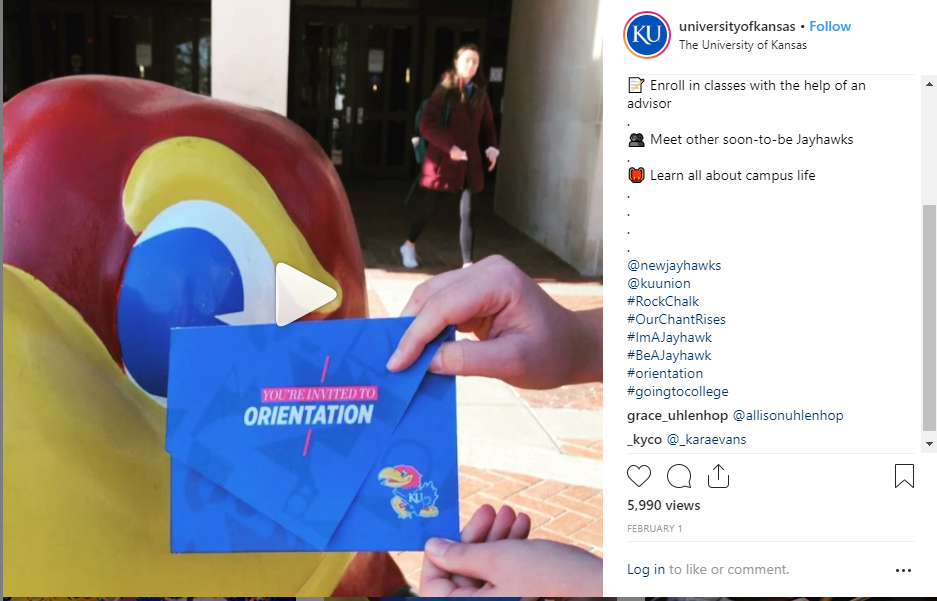Viewport: 937px width, 601px height.
Task: Visit the @newjayhawks mention
Action: 674,265
